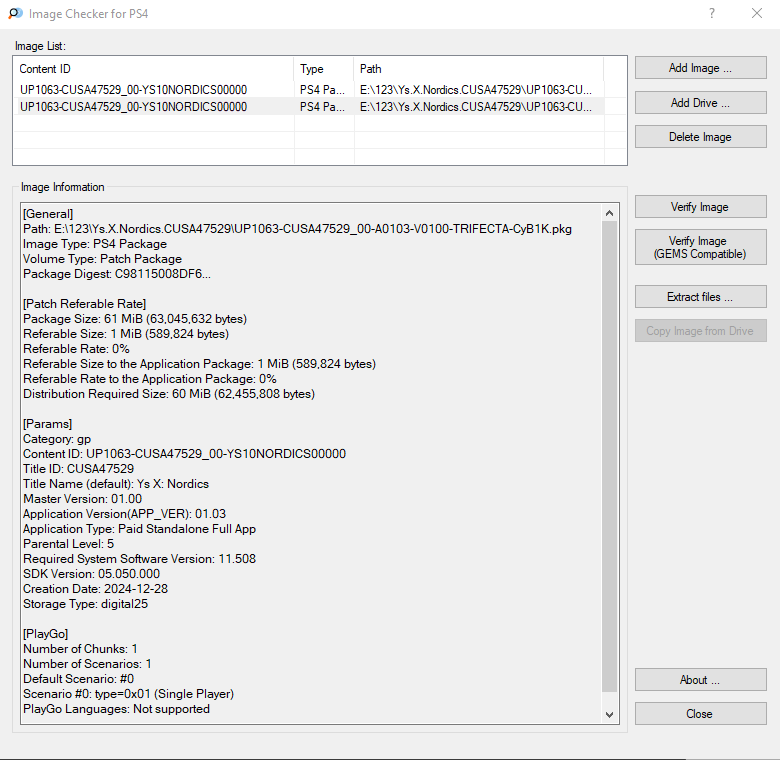This screenshot has height=760, width=780.
Task: Open the About dialog
Action: [700, 679]
